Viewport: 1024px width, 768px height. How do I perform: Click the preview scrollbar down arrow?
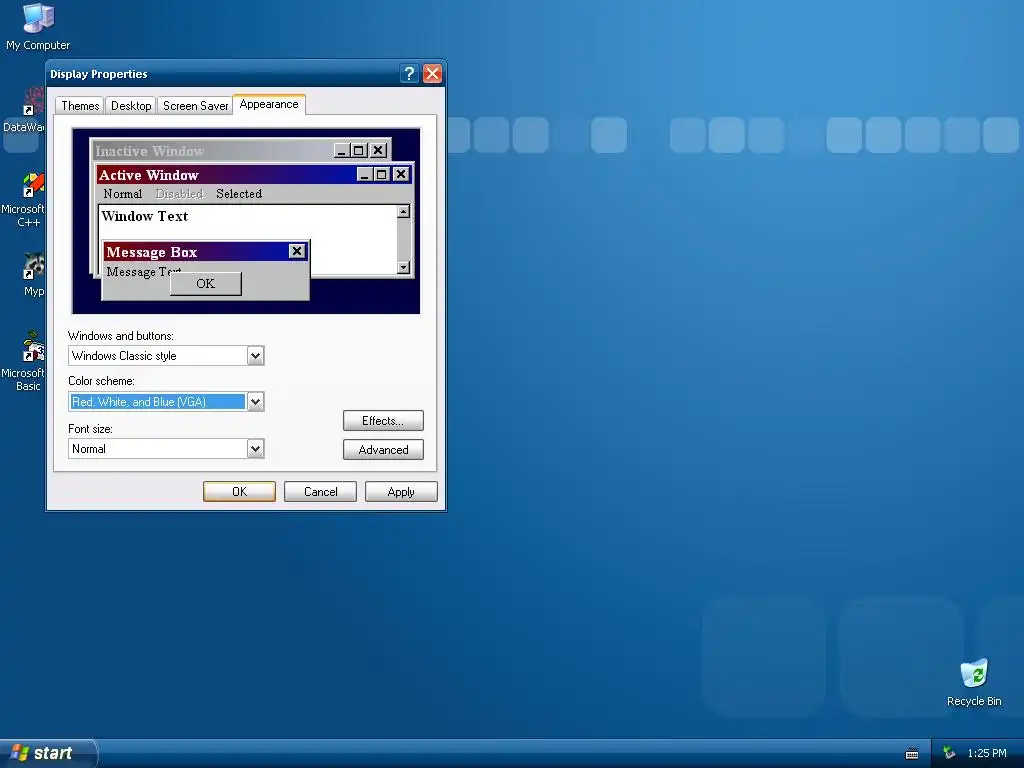tap(404, 267)
